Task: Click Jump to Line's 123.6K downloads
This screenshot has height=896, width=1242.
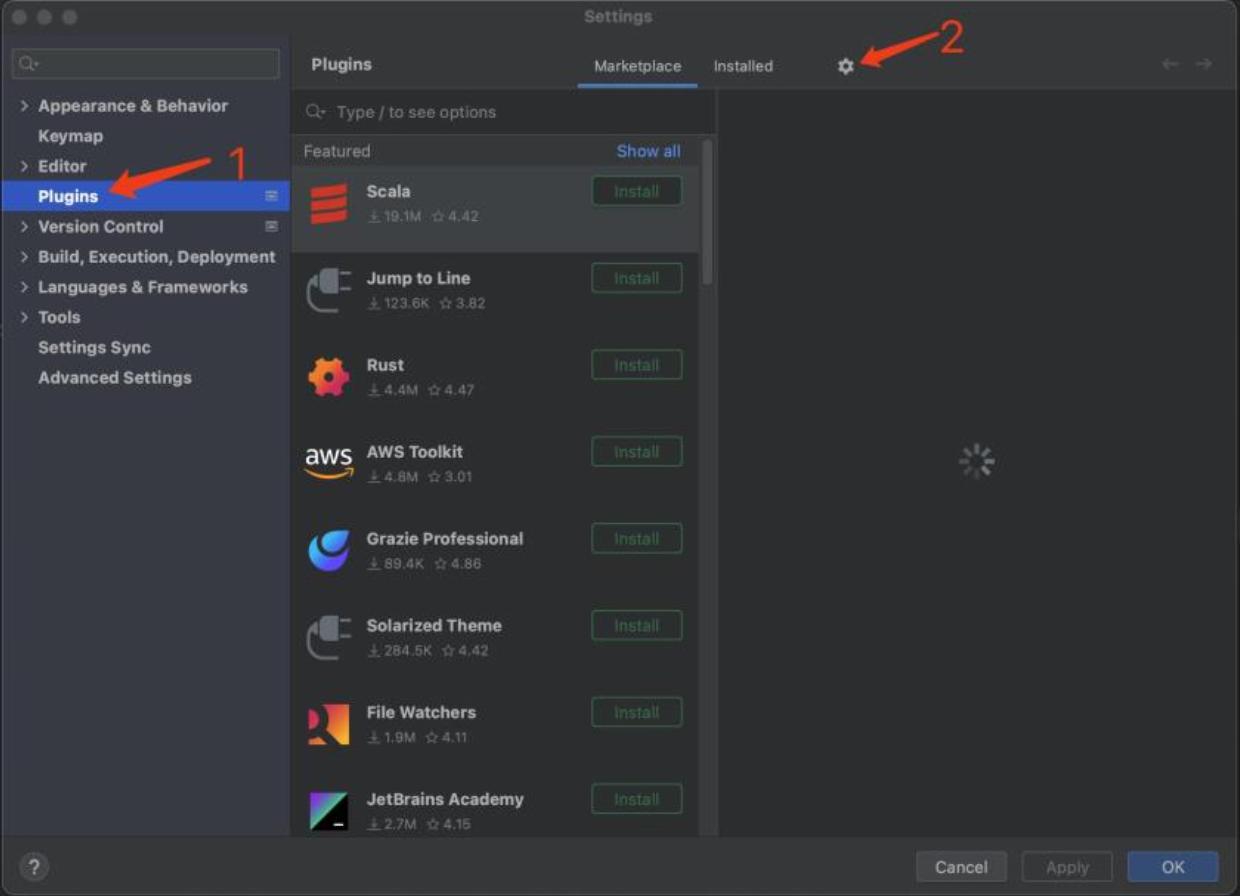Action: [398, 304]
